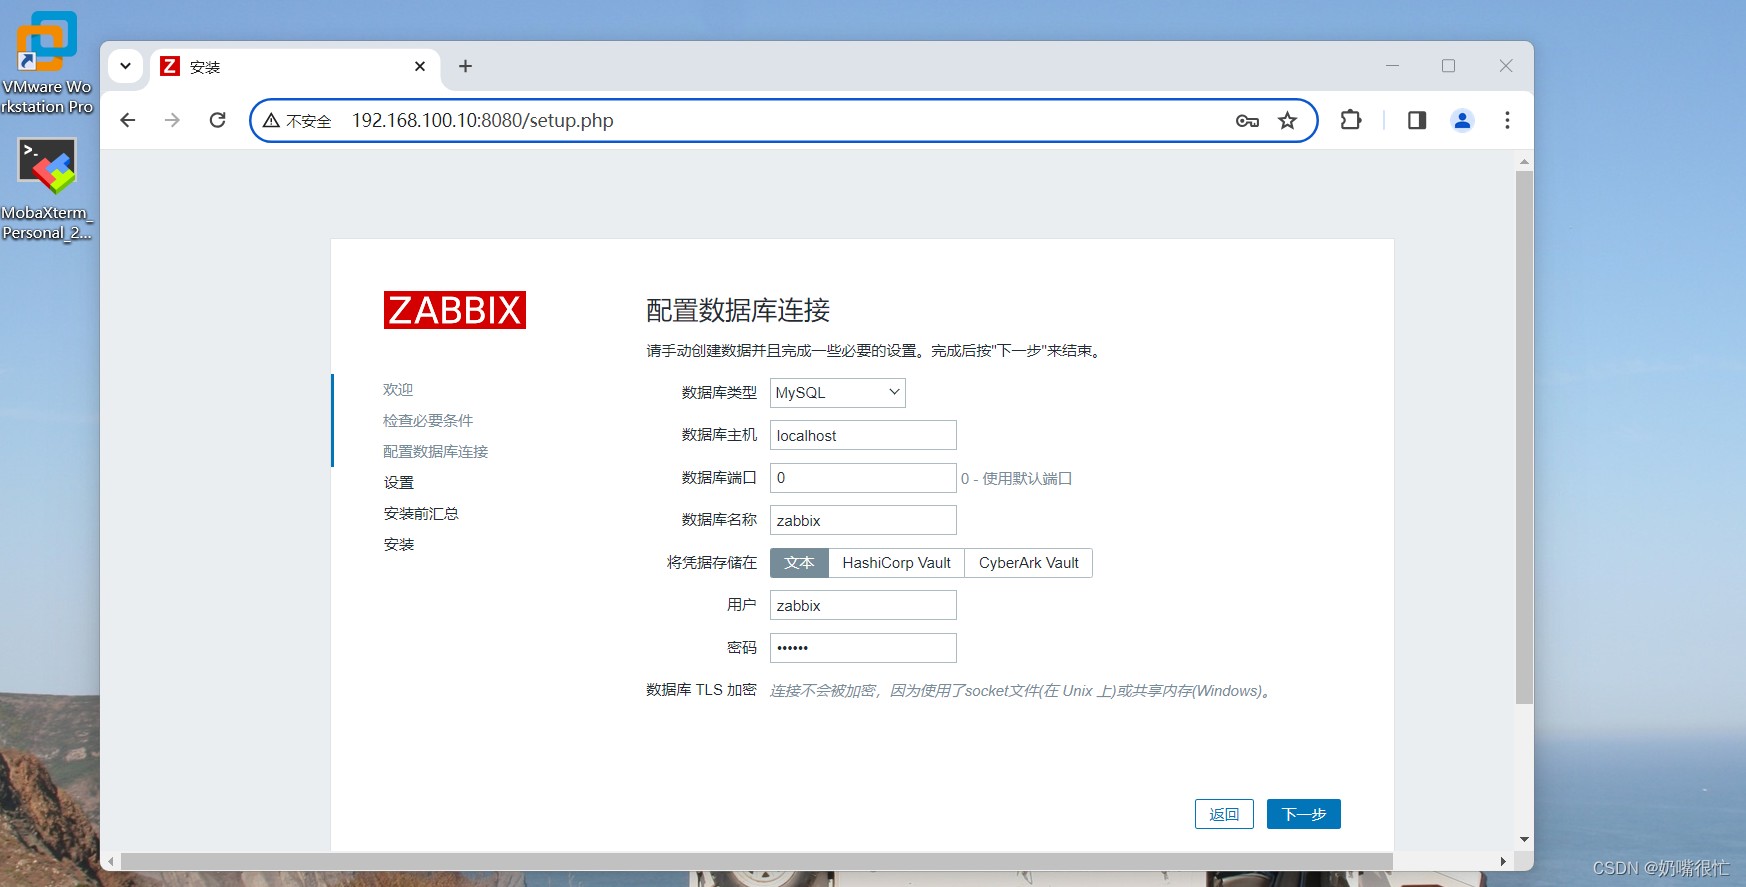Open the Chrome profile avatar
Viewport: 1746px width, 887px height.
pos(1462,120)
